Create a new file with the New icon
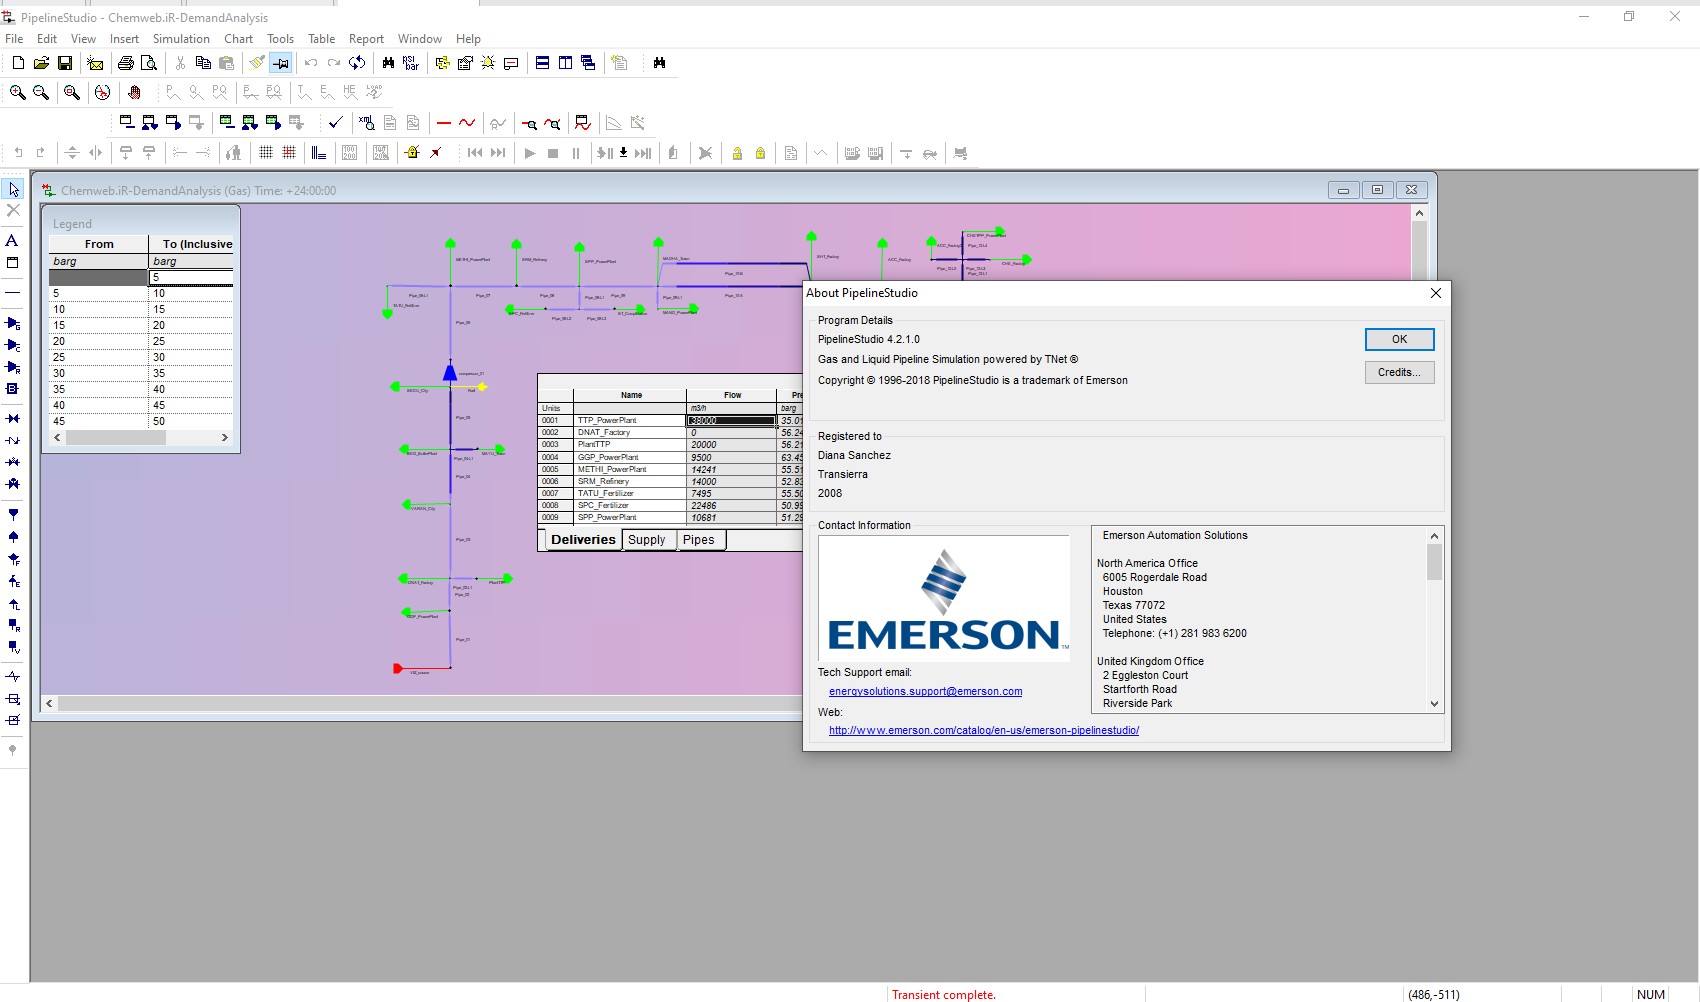 coord(18,63)
